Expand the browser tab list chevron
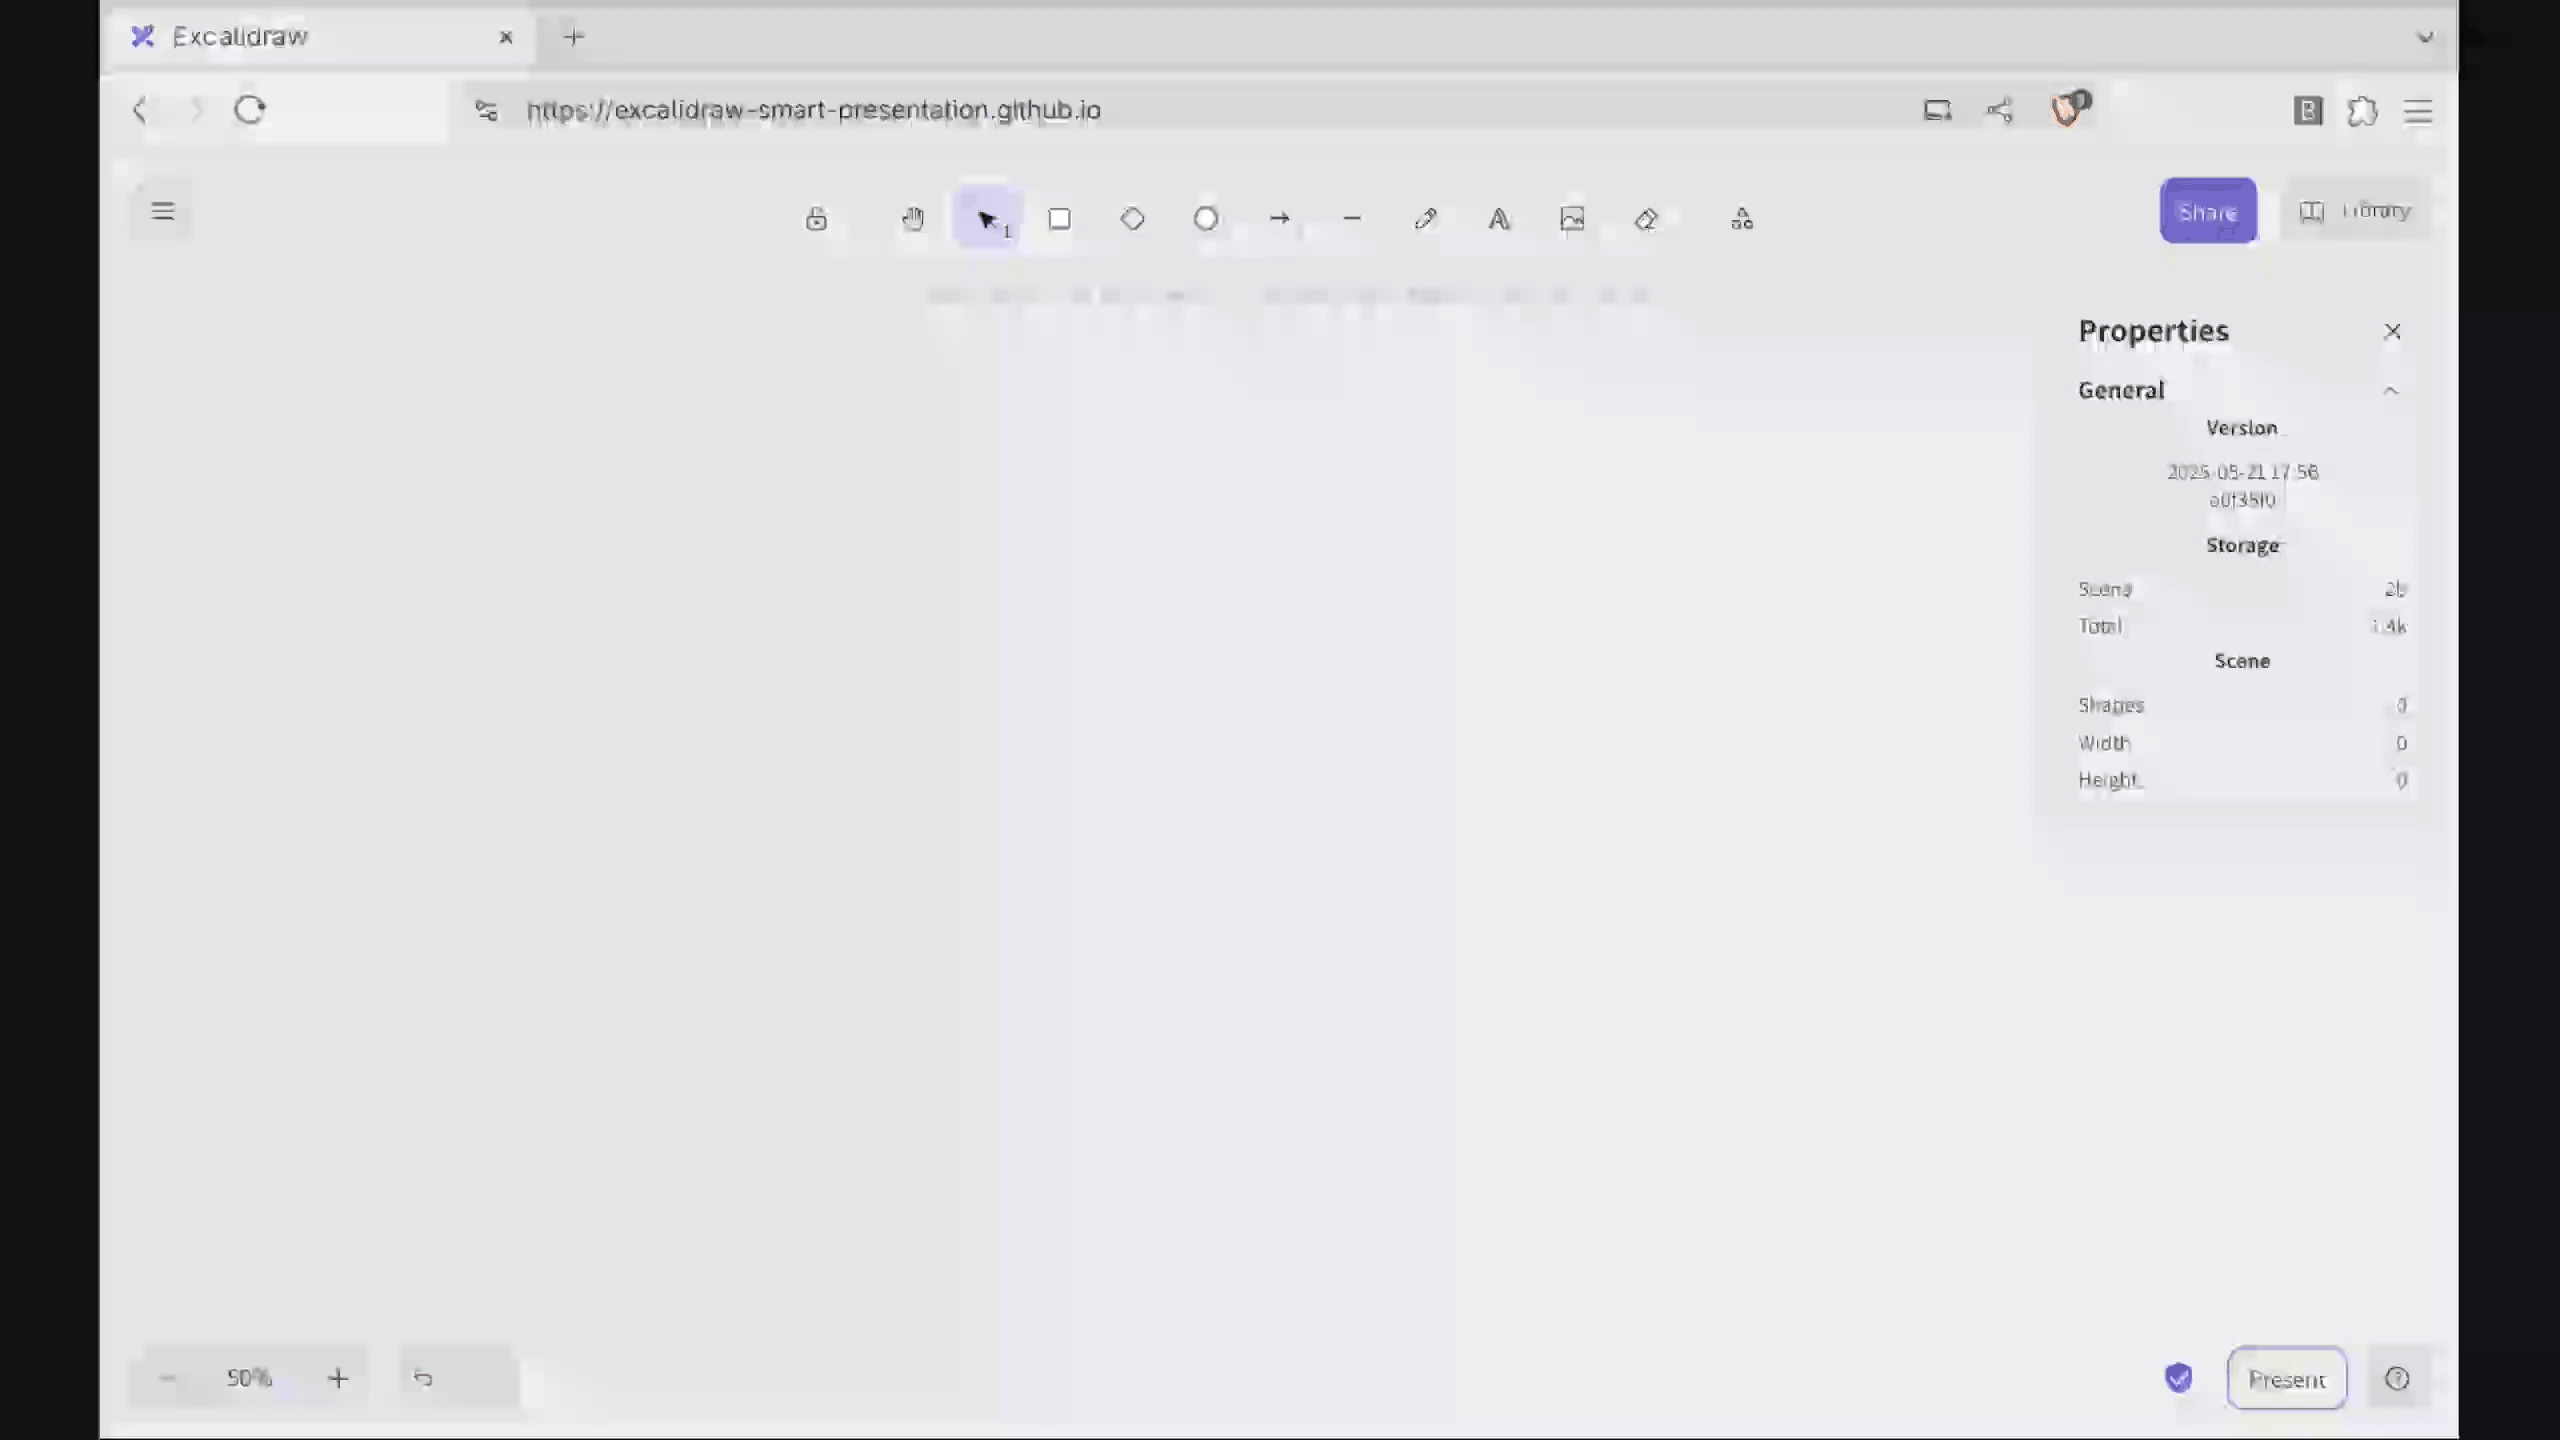This screenshot has width=2560, height=1440. pos(2425,38)
